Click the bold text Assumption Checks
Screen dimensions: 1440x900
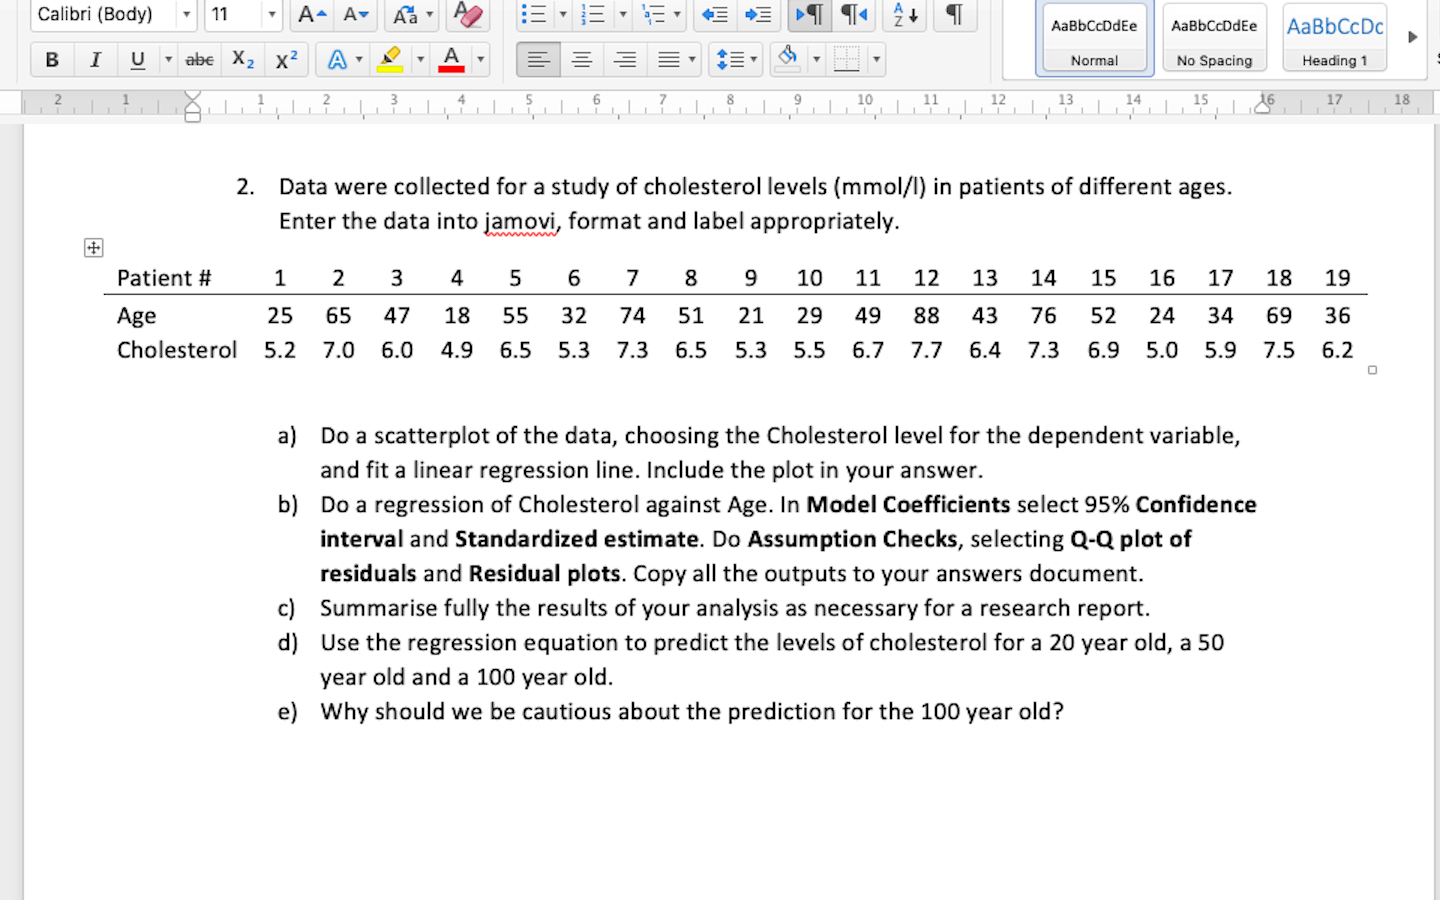[x=852, y=539]
